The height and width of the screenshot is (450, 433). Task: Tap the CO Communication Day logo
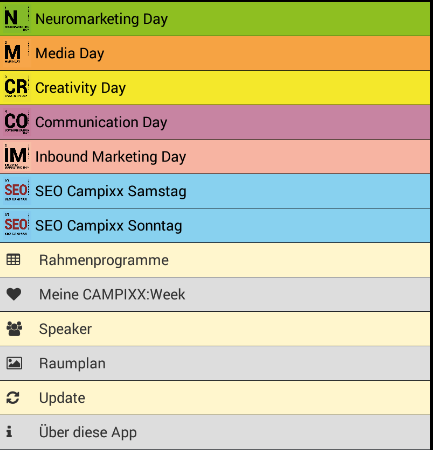[17, 122]
